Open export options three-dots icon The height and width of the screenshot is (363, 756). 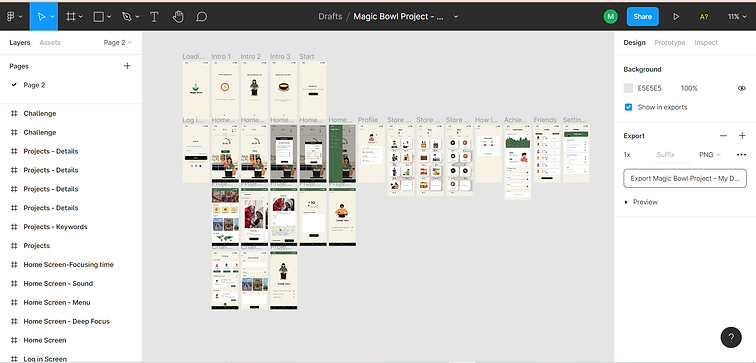tap(742, 155)
